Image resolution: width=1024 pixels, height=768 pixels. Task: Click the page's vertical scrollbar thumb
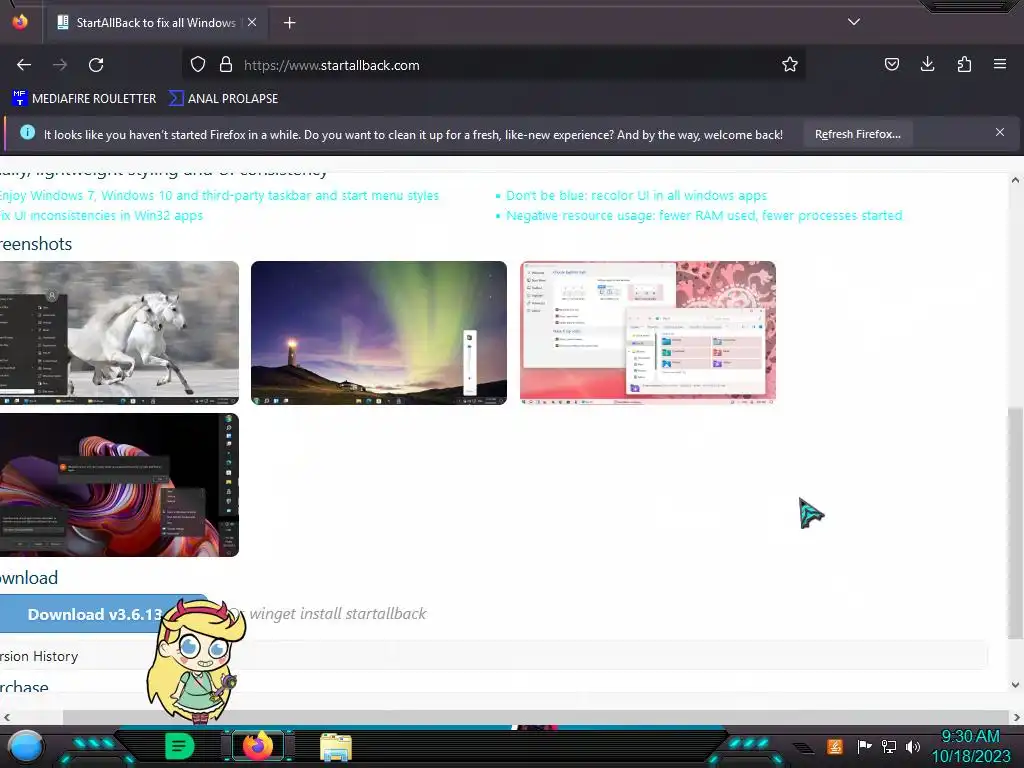[x=1015, y=524]
